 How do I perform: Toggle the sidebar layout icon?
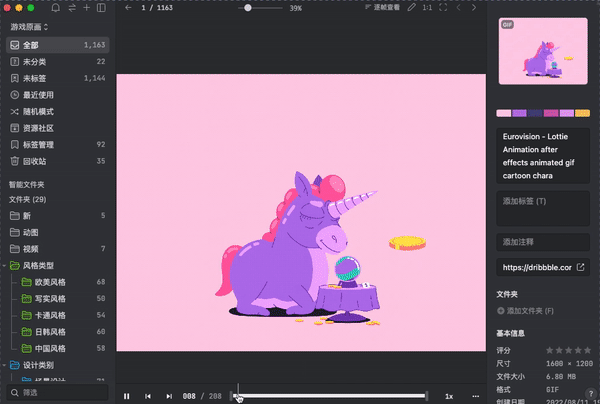tap(101, 8)
